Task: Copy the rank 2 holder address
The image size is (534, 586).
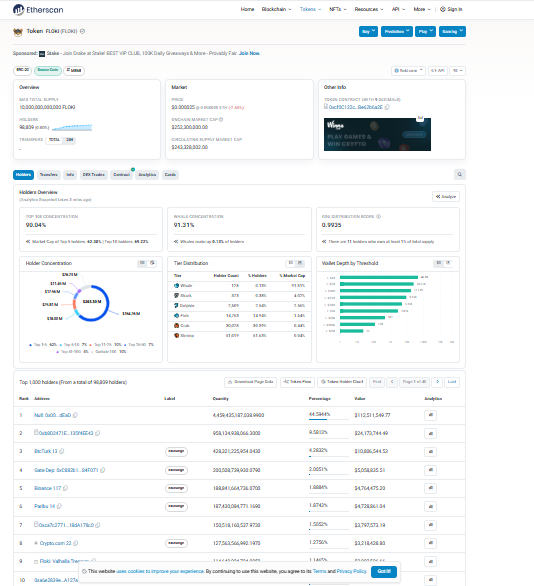Action: coord(98,433)
